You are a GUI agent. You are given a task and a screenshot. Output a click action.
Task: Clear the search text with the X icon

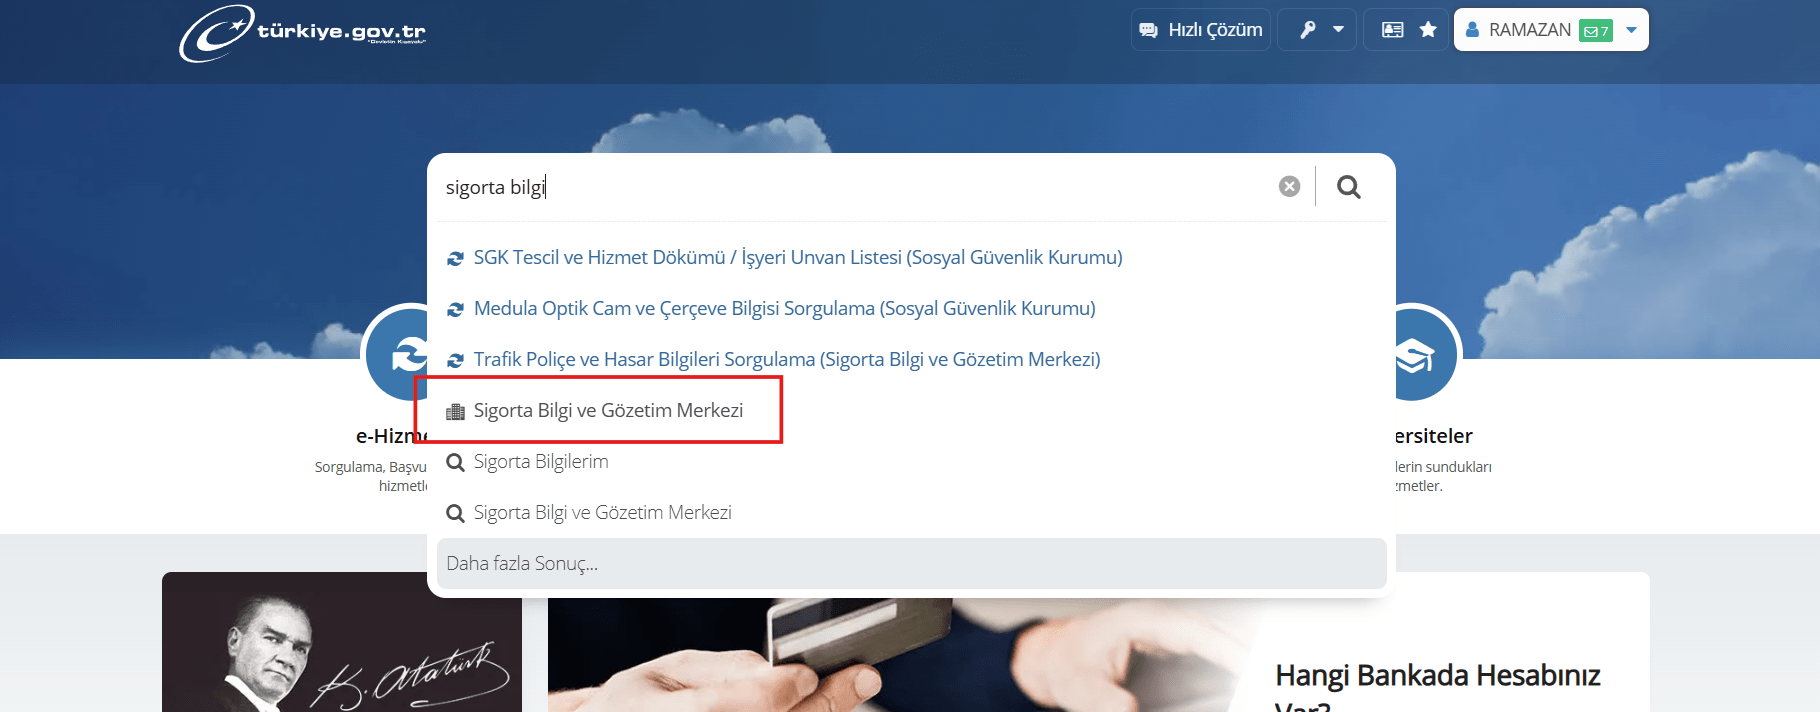1290,187
